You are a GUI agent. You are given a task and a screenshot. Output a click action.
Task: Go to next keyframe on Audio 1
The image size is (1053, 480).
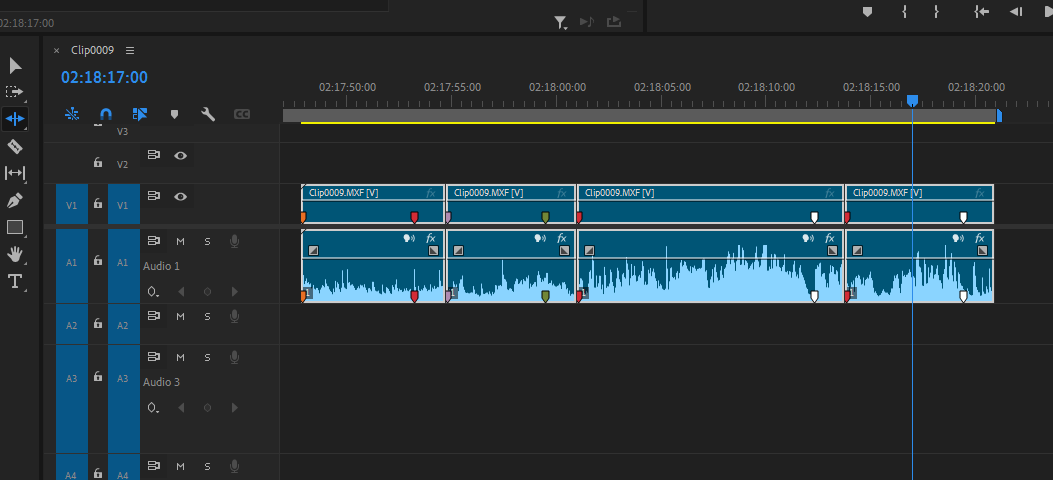234,292
